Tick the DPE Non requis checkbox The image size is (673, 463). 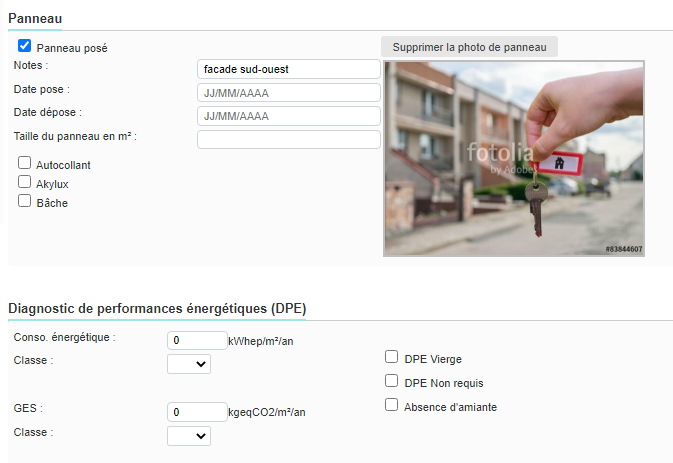(x=392, y=382)
